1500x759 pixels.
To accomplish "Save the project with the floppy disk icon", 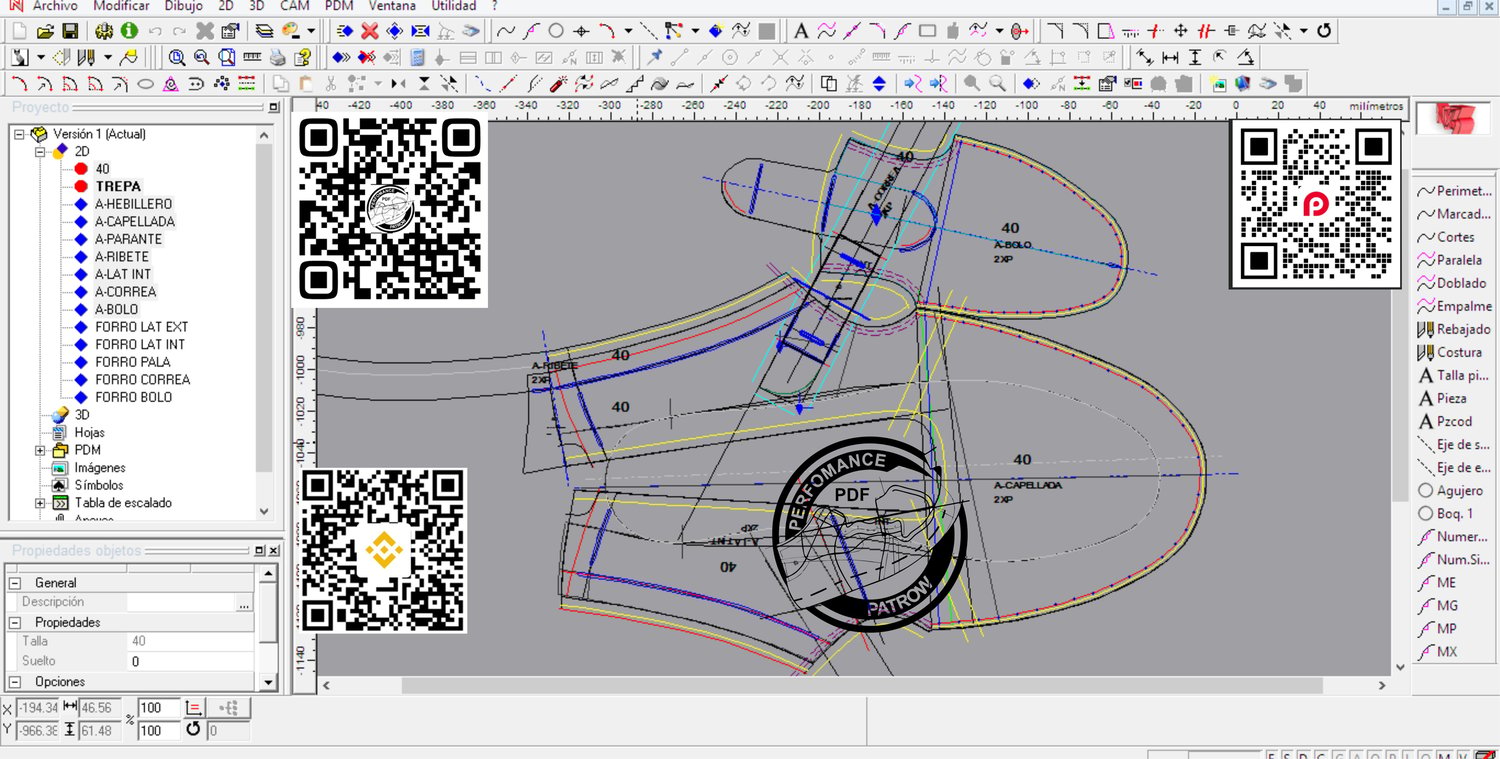I will tap(70, 31).
